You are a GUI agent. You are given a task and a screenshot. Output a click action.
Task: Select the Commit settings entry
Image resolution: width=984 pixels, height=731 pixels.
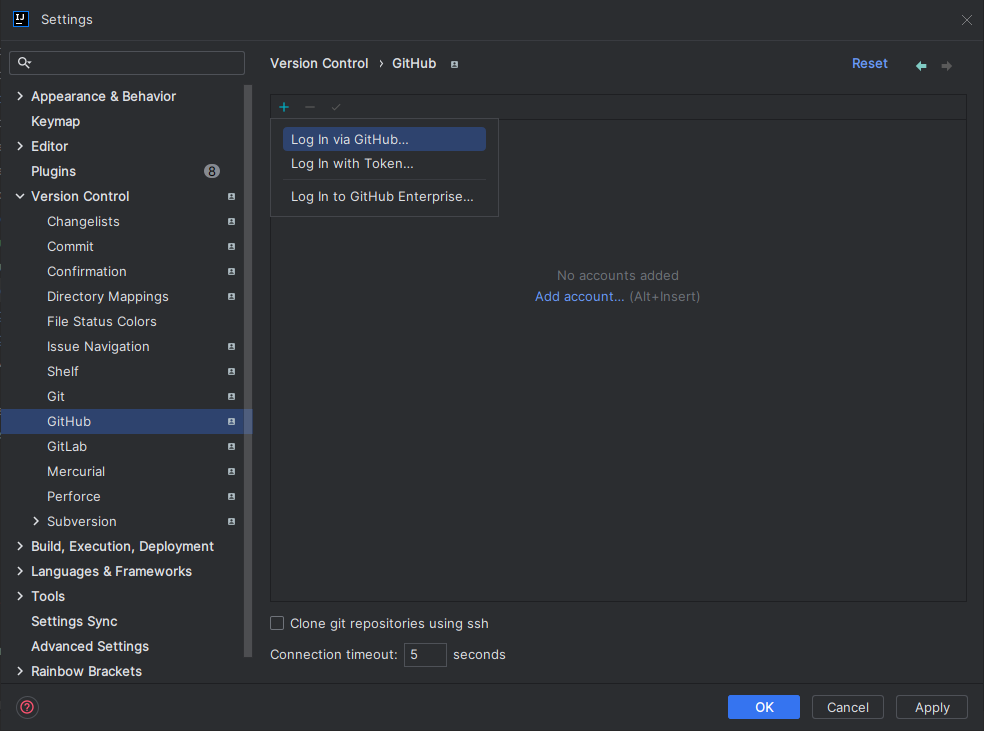pos(70,247)
